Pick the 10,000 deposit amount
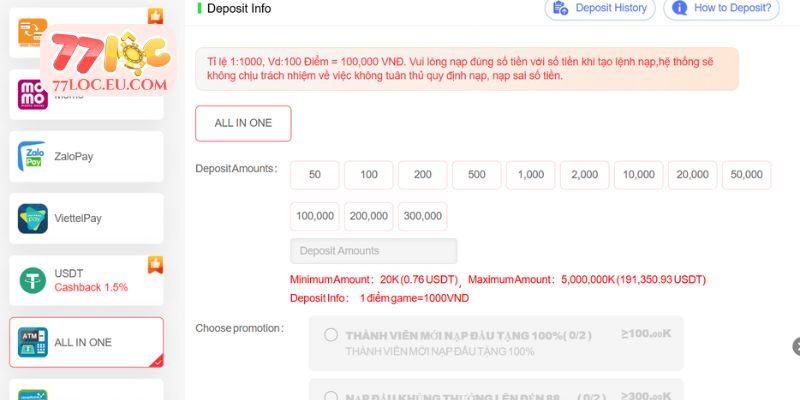Screen dimensions: 800x400 (x=638, y=175)
